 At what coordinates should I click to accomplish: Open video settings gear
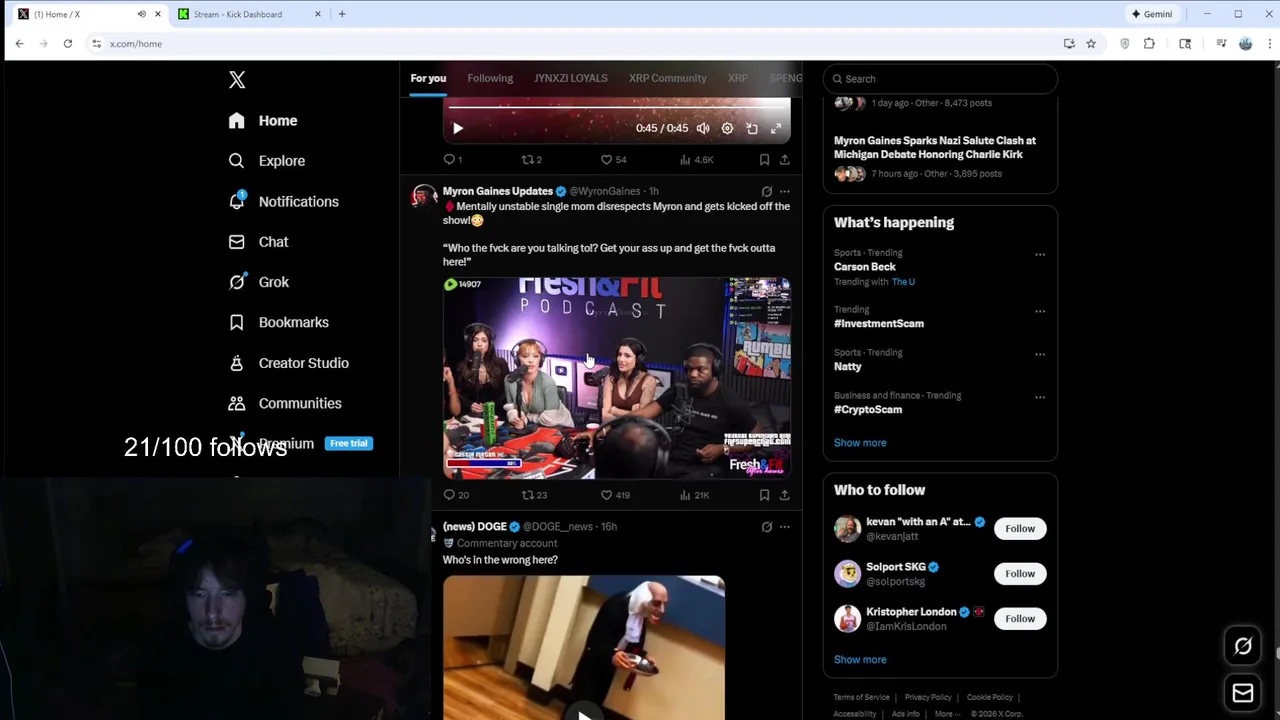(x=727, y=128)
